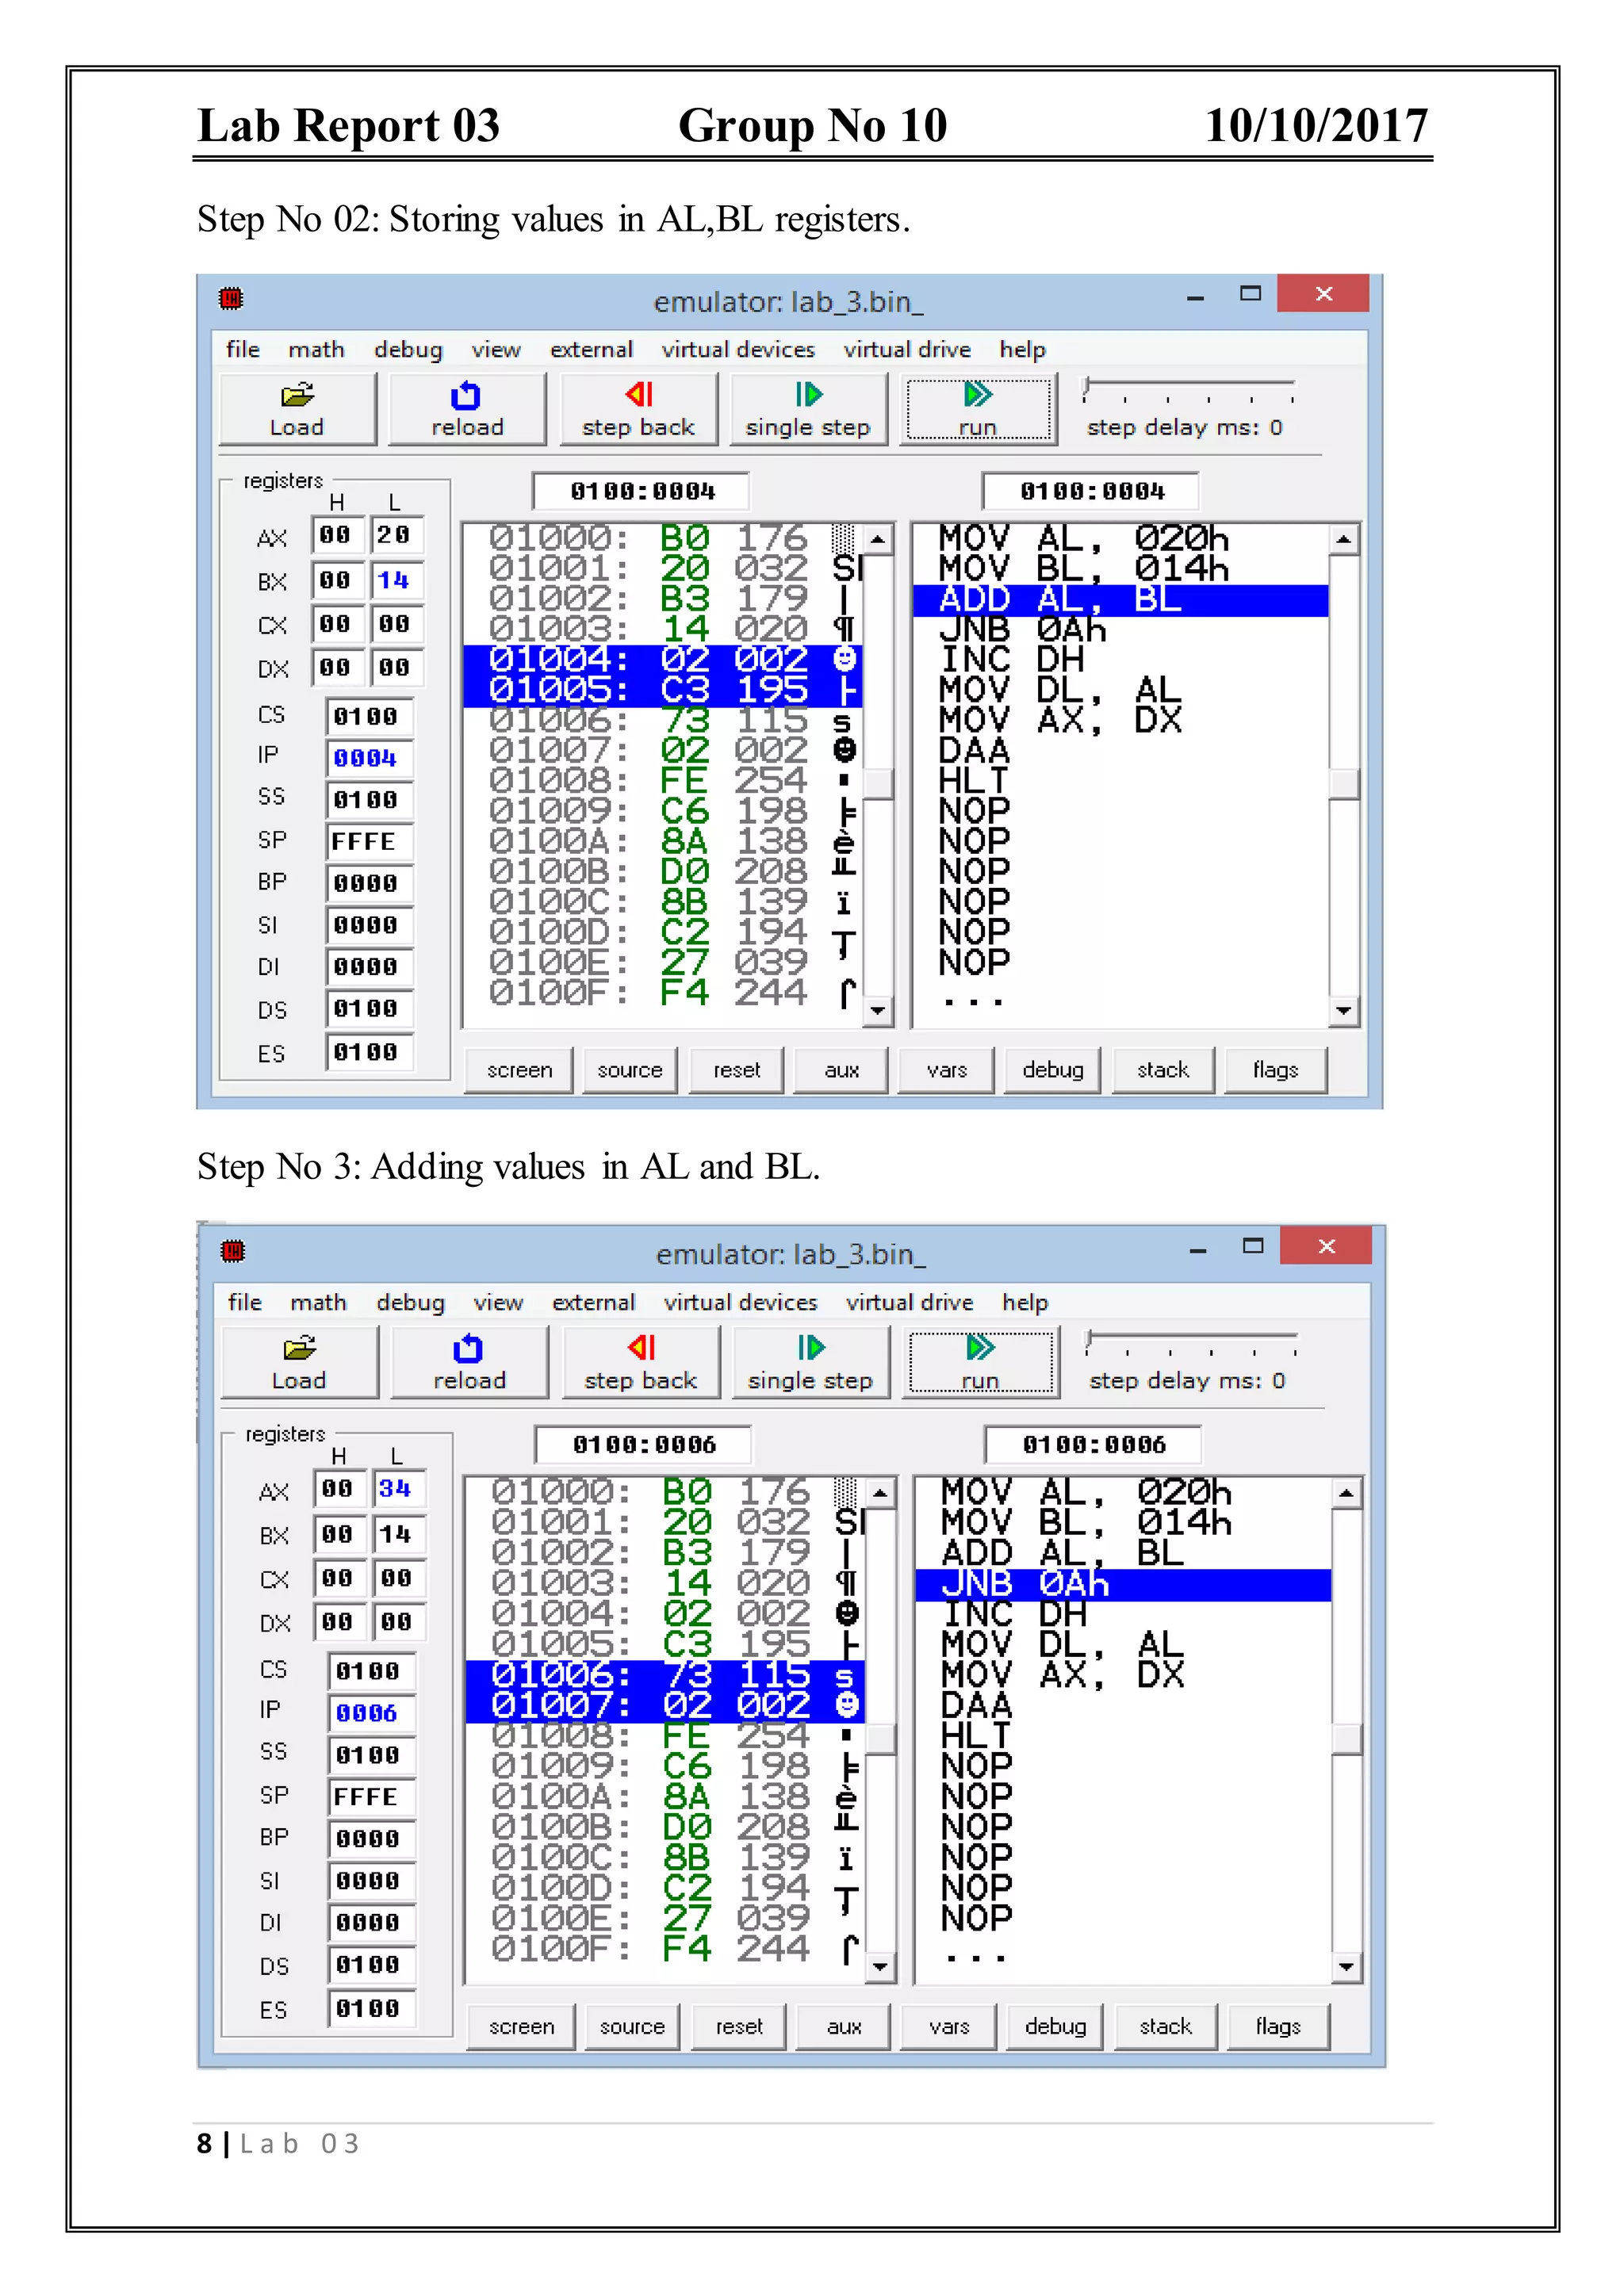Click memory scroll up arrow in top window
Viewport: 1624px width, 2296px height.
[878, 539]
